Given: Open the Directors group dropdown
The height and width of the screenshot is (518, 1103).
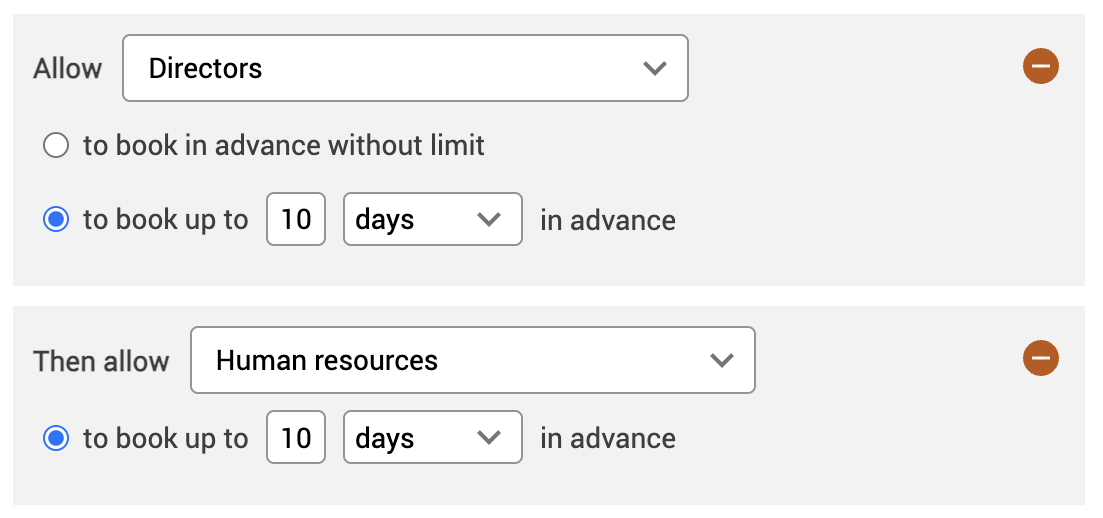Looking at the screenshot, I should pos(404,69).
